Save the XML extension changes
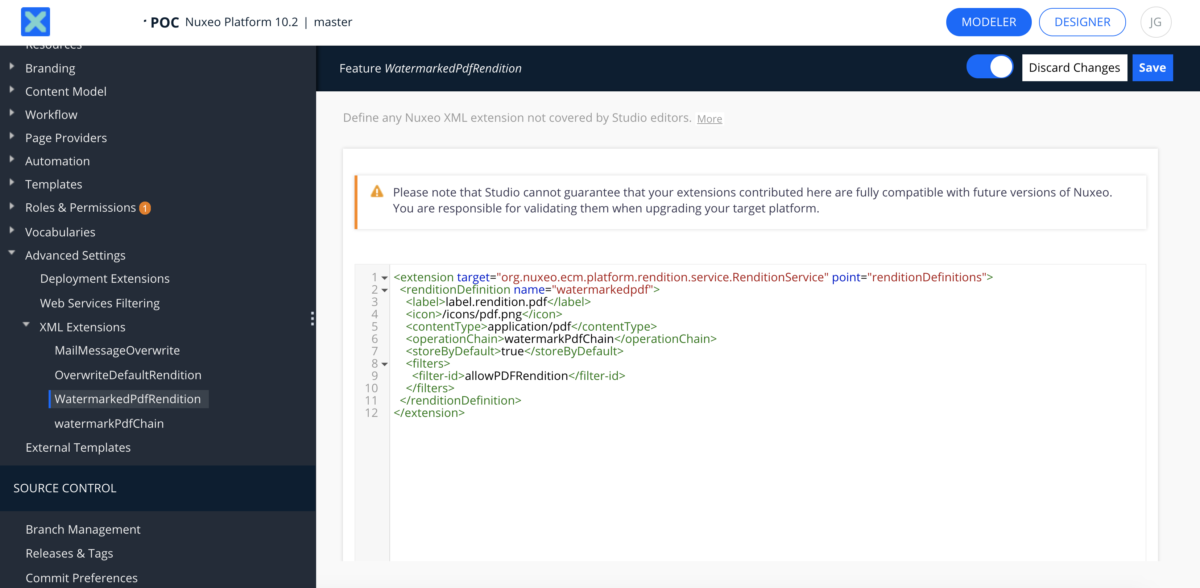The height and width of the screenshot is (588, 1200). (x=1152, y=67)
